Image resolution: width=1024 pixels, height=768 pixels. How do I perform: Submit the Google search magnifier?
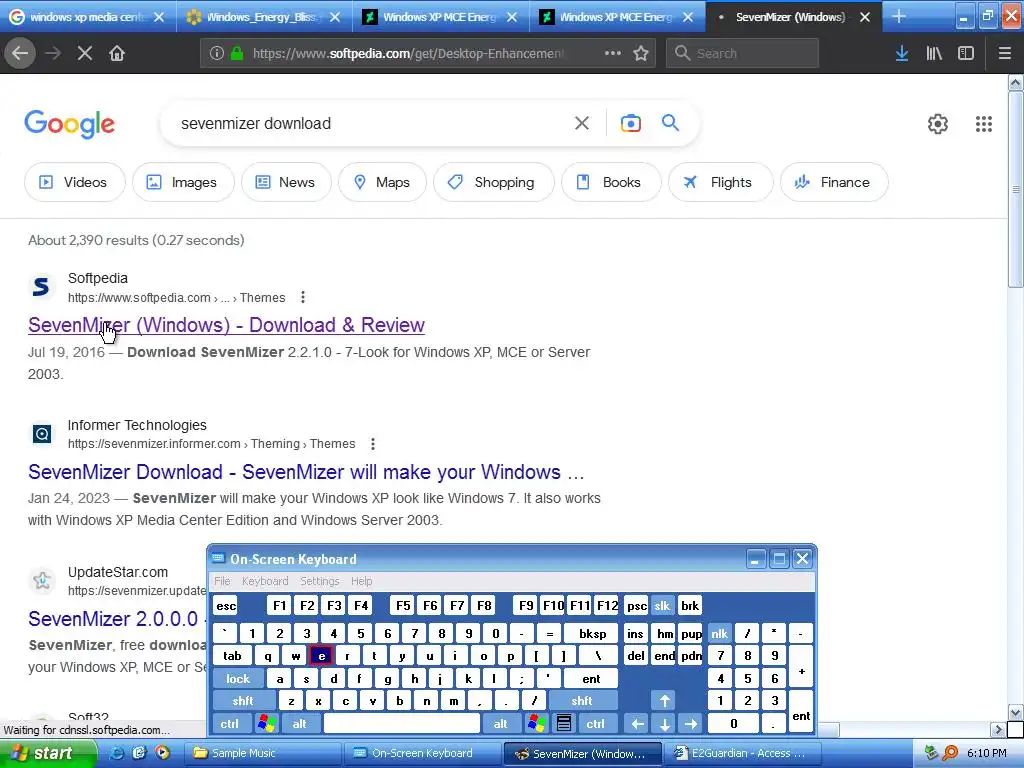[671, 123]
